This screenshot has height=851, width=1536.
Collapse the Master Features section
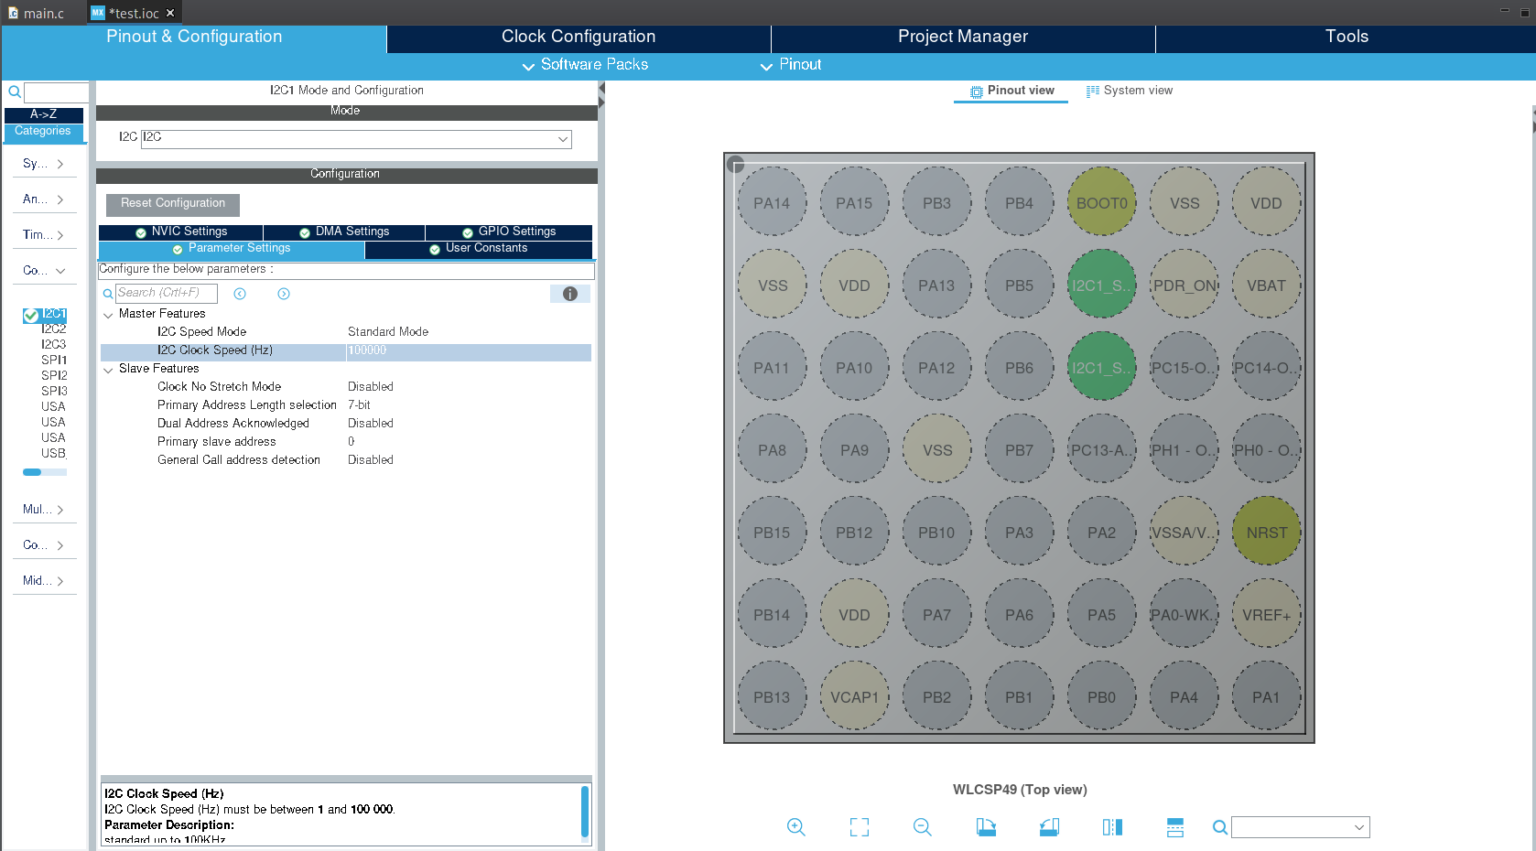108,314
